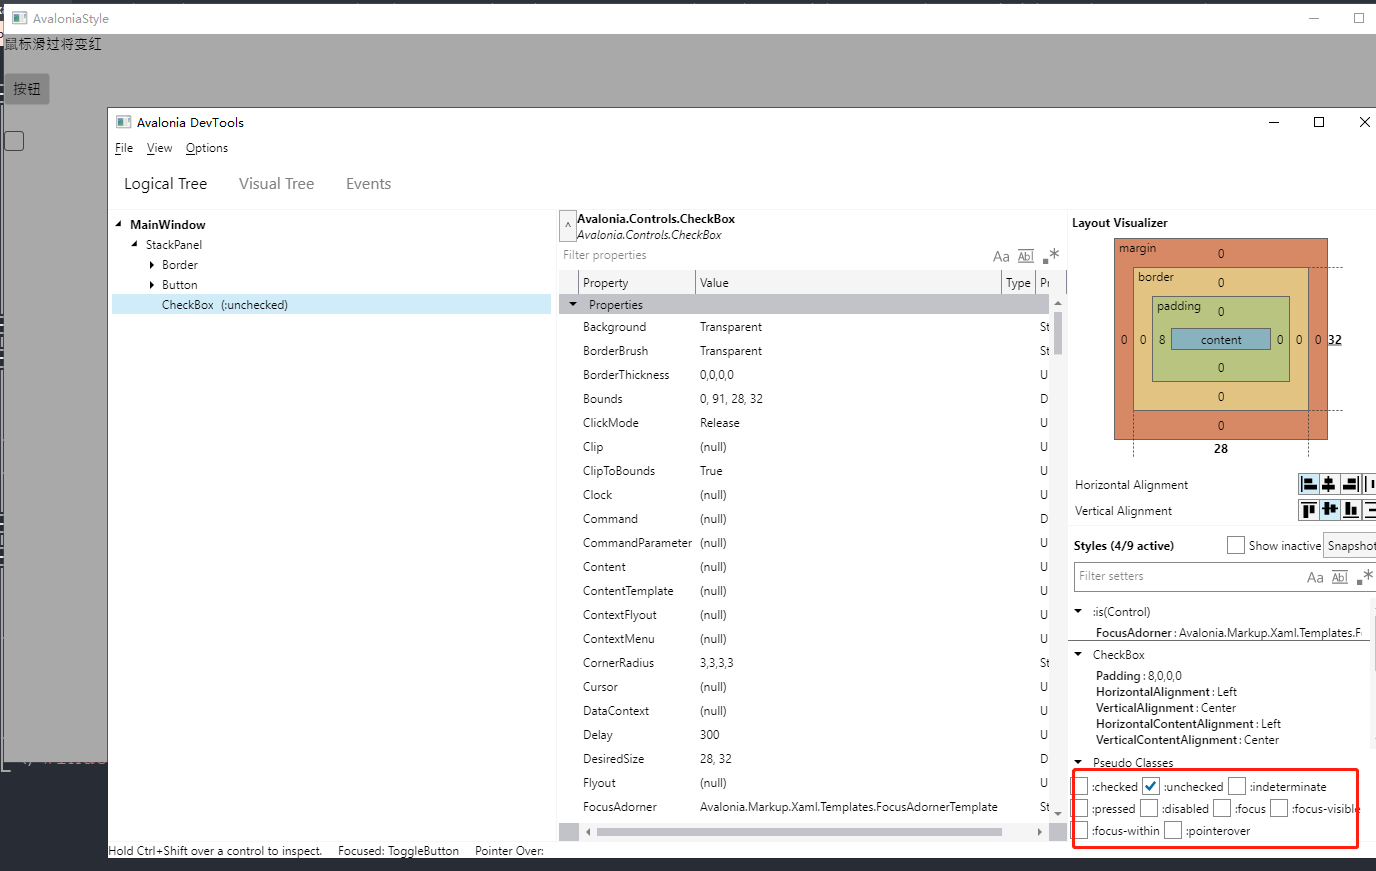
Task: Click the margin-right value 32 in Layout Visualizer
Action: [x=1335, y=340]
